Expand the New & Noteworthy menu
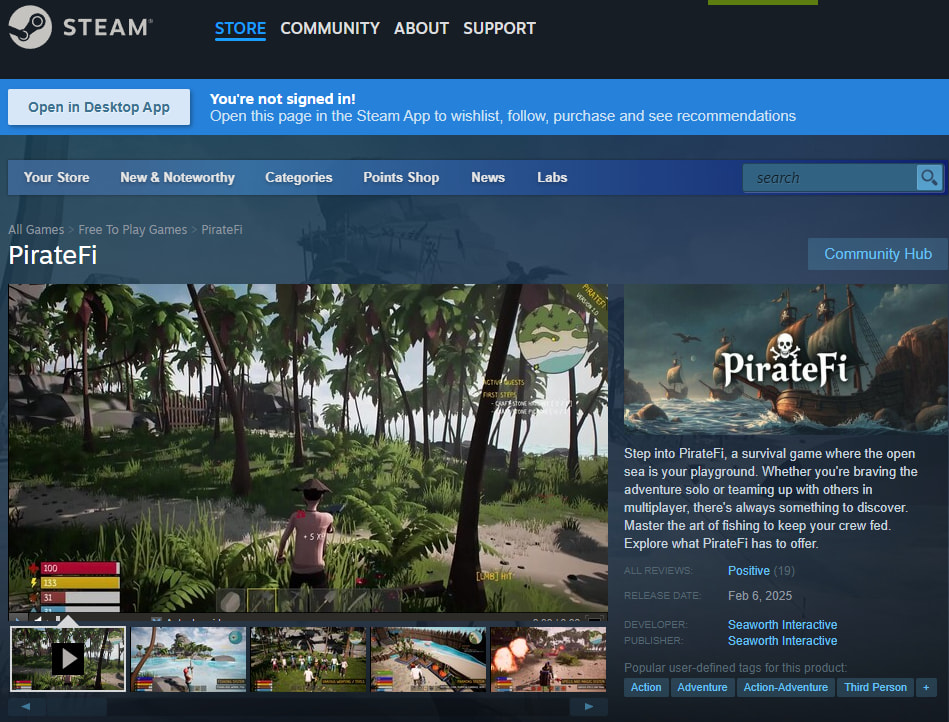 tap(177, 177)
